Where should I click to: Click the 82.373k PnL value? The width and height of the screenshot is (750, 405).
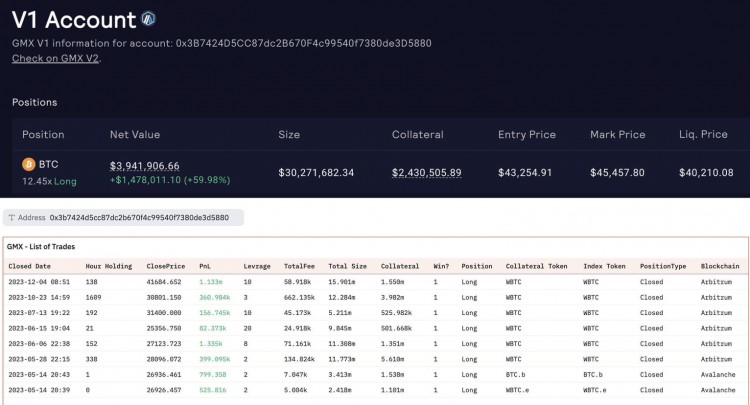click(212, 328)
